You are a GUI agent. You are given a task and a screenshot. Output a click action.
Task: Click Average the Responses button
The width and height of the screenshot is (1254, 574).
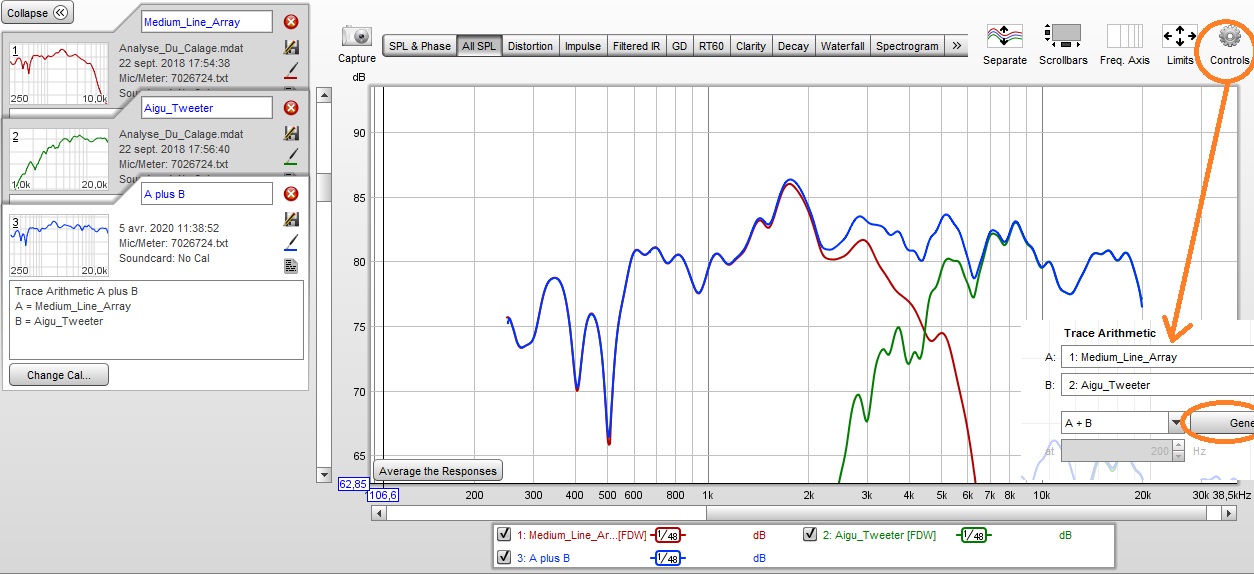pos(438,471)
